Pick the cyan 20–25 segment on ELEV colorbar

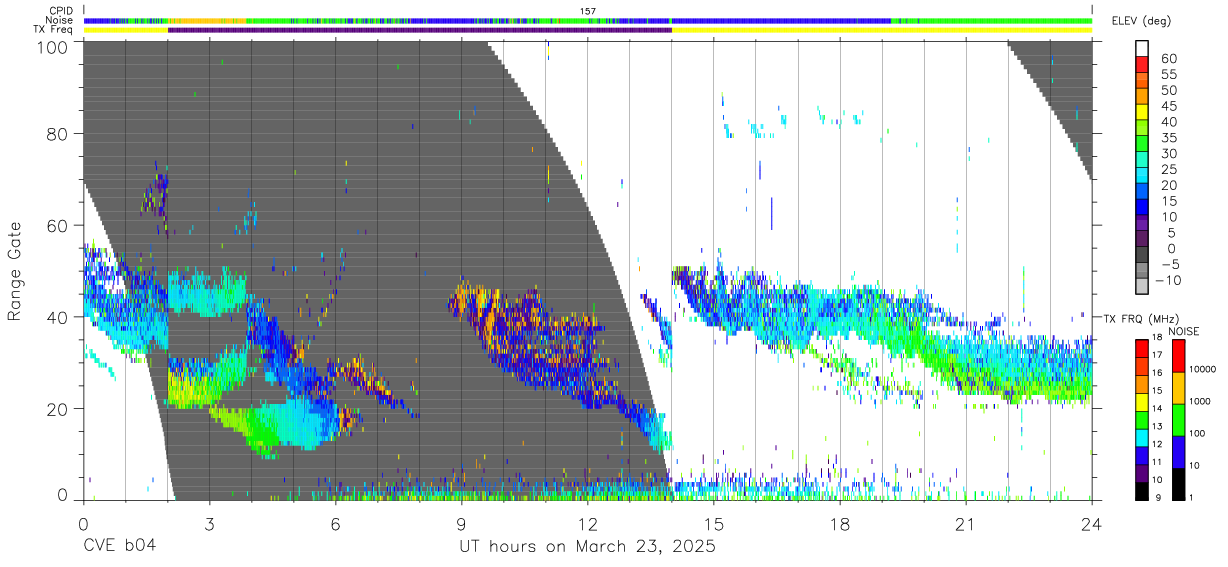point(1142,177)
